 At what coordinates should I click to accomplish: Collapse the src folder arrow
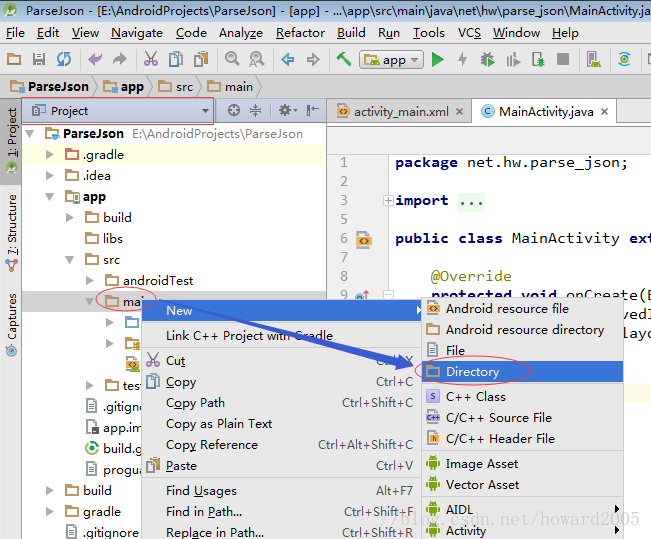70,260
